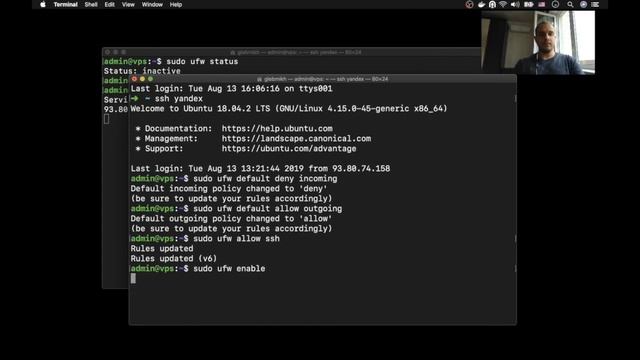Click the 'sudo ufw enable' command text

click(x=229, y=269)
